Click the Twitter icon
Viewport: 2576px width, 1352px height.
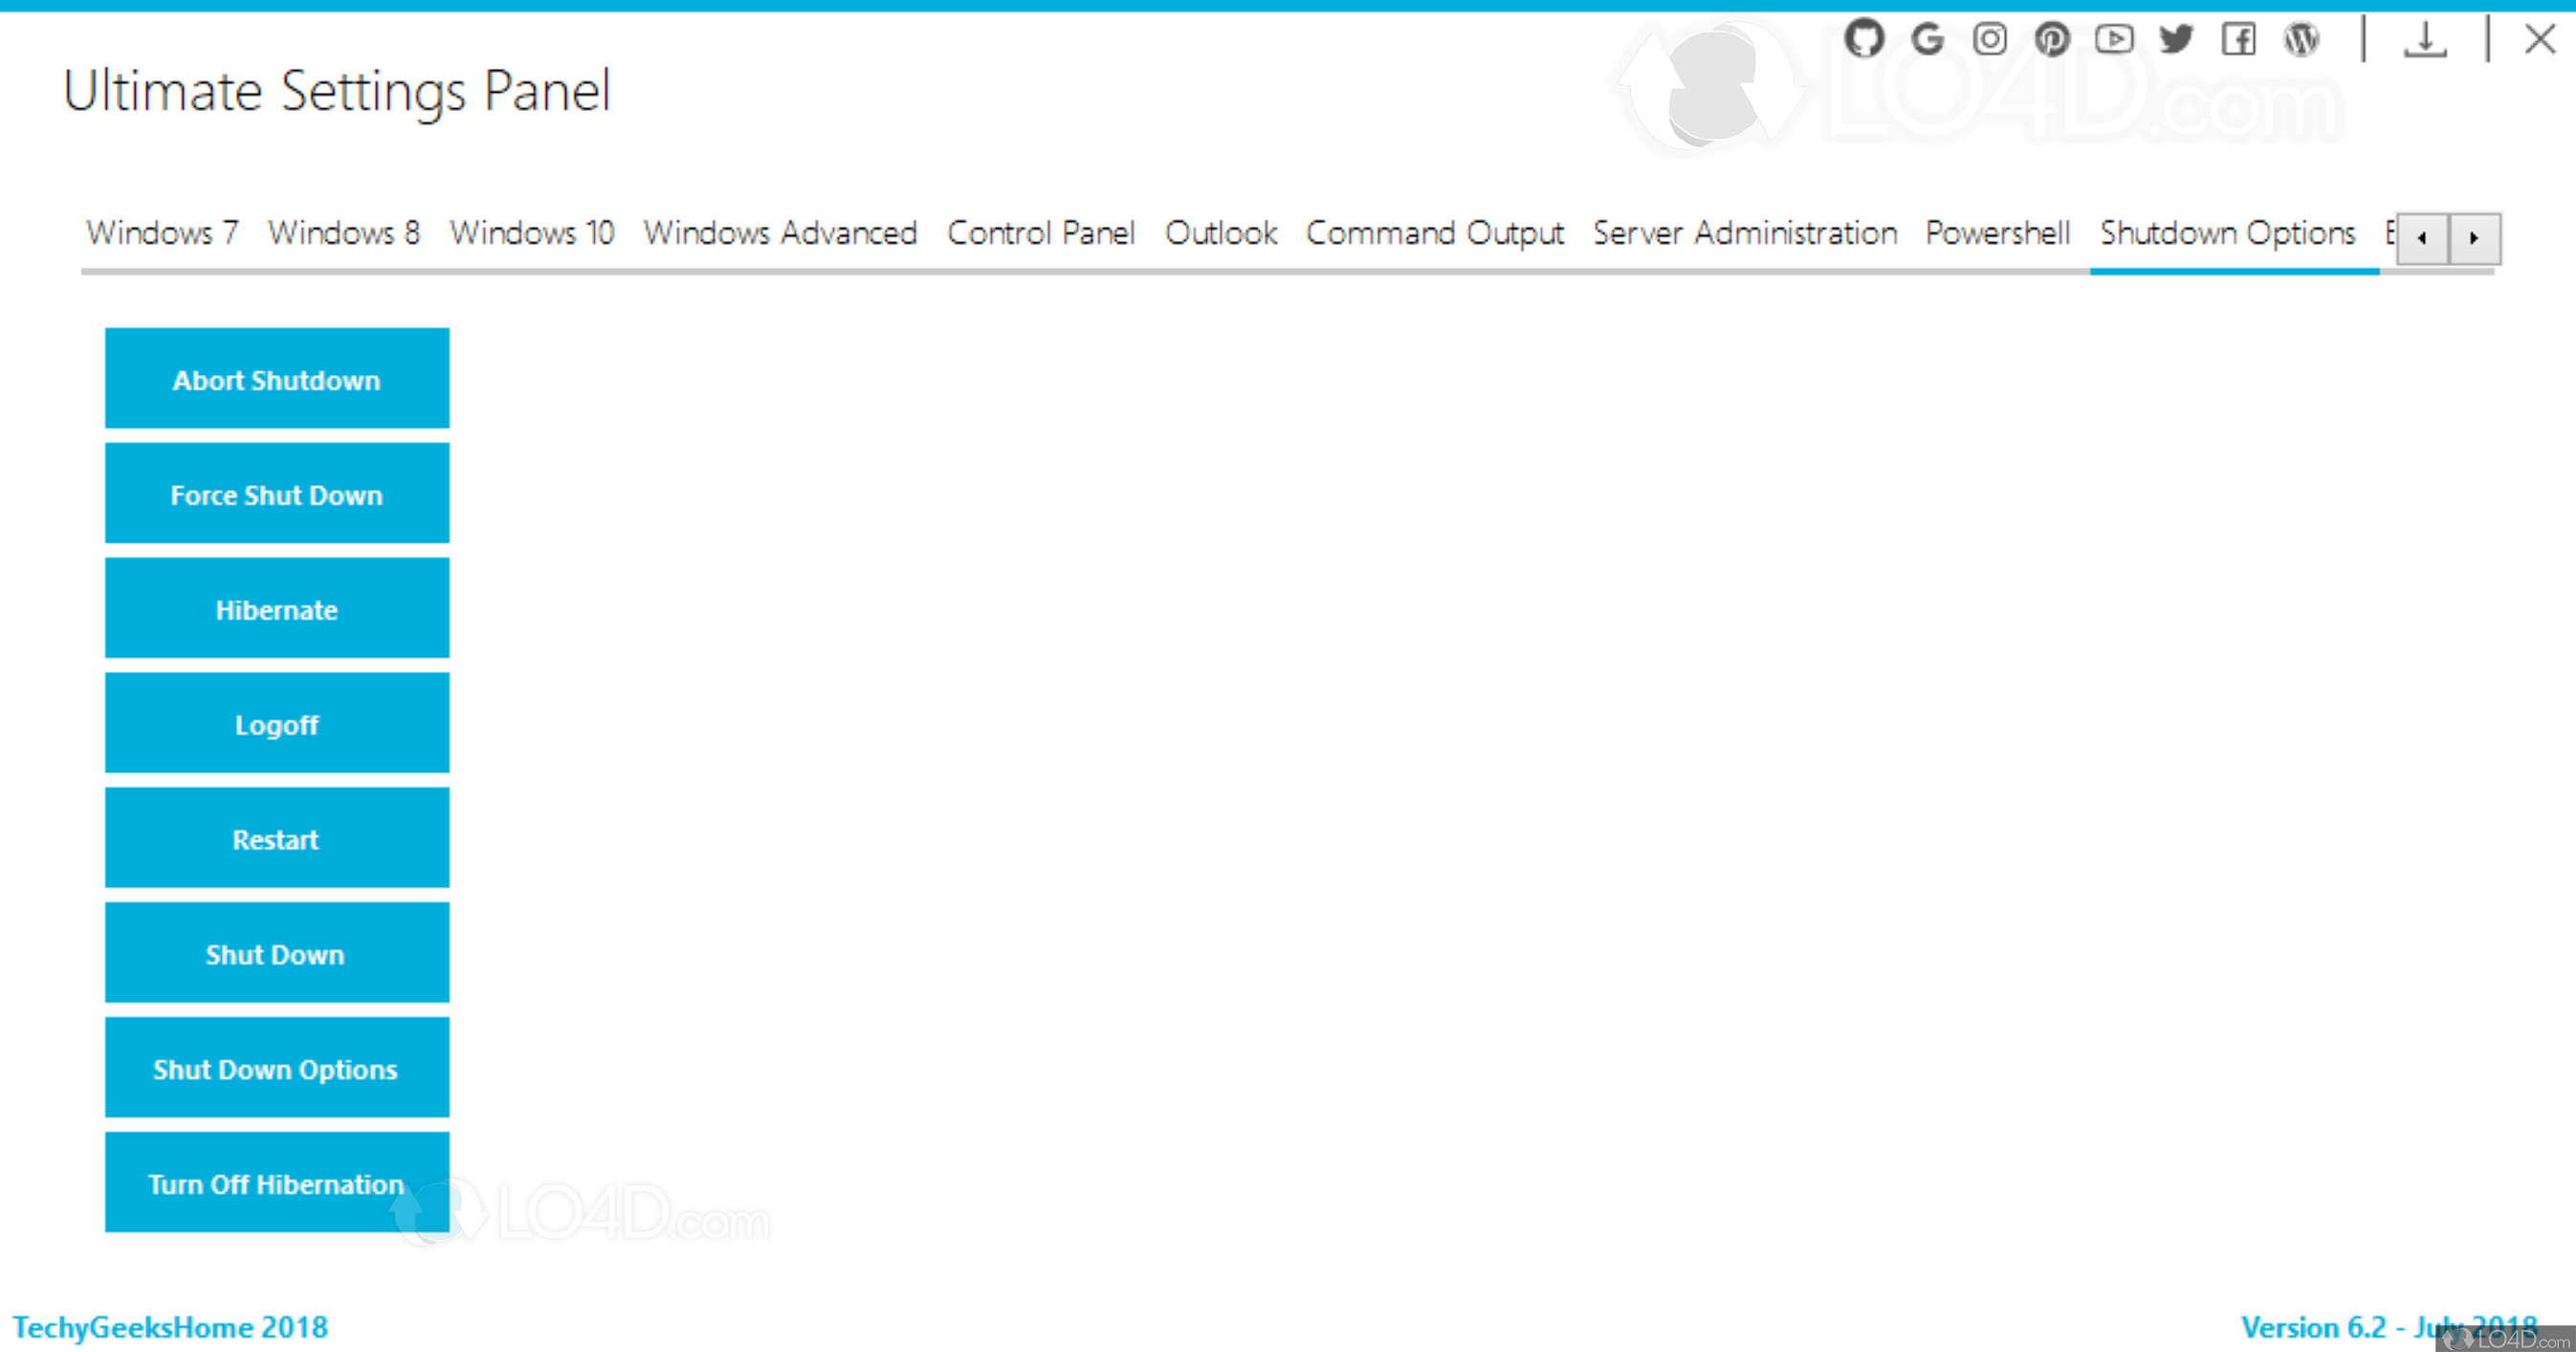(2177, 39)
